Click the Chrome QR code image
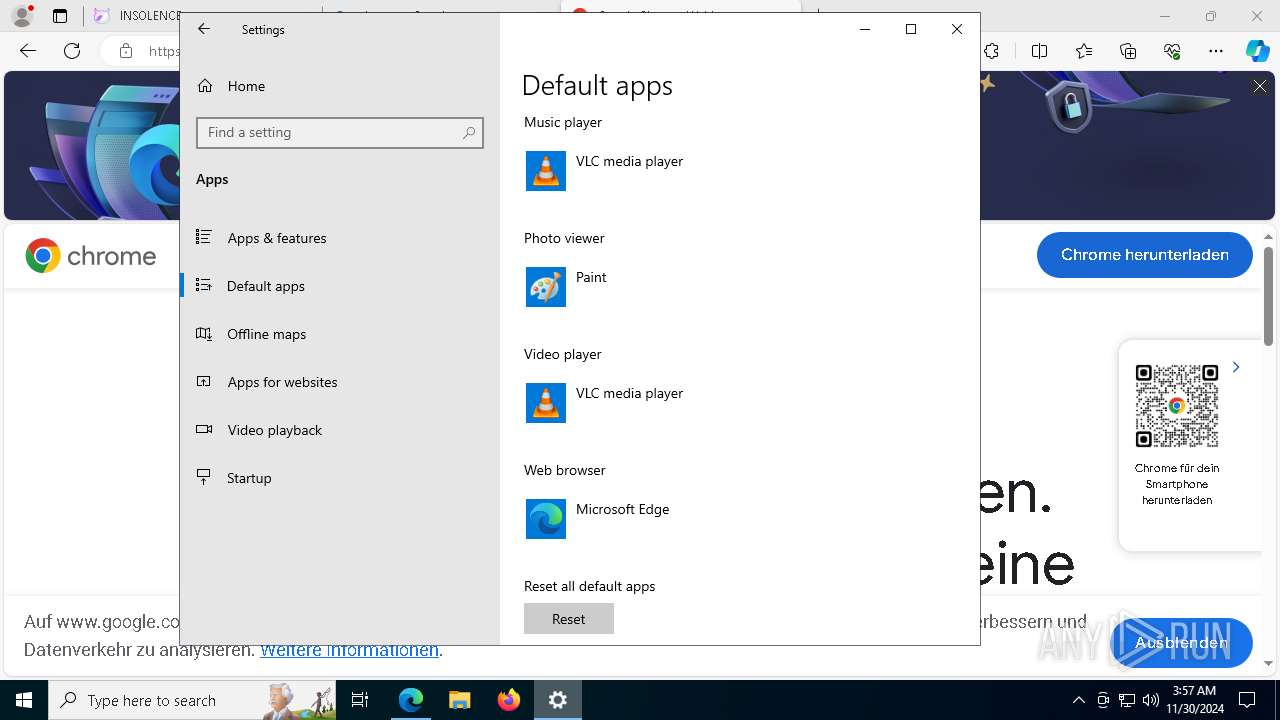 pos(1177,406)
